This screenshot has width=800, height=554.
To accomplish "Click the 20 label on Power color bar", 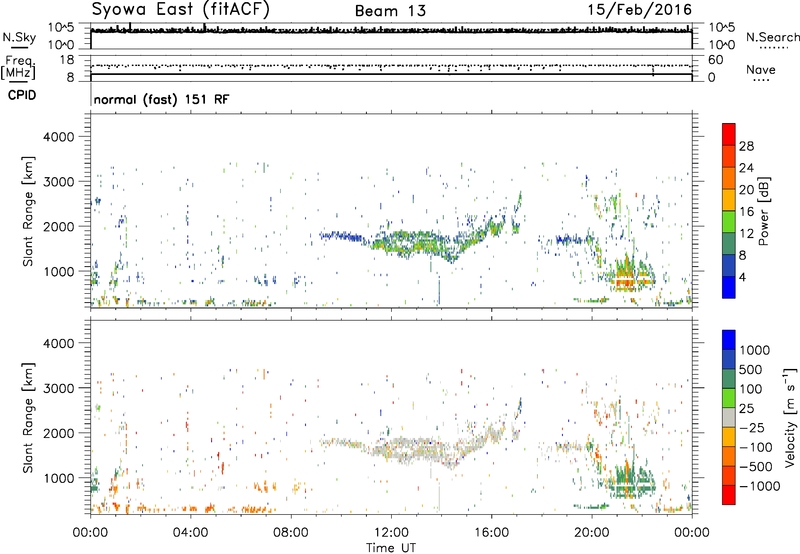I will tap(746, 190).
